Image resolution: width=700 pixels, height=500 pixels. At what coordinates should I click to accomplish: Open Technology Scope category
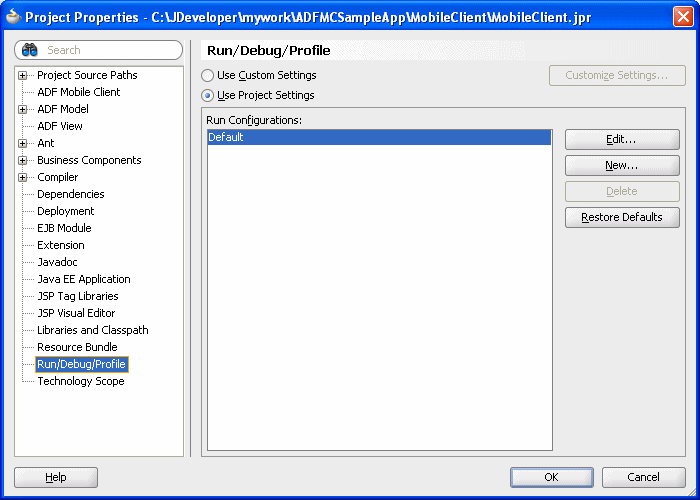click(81, 381)
